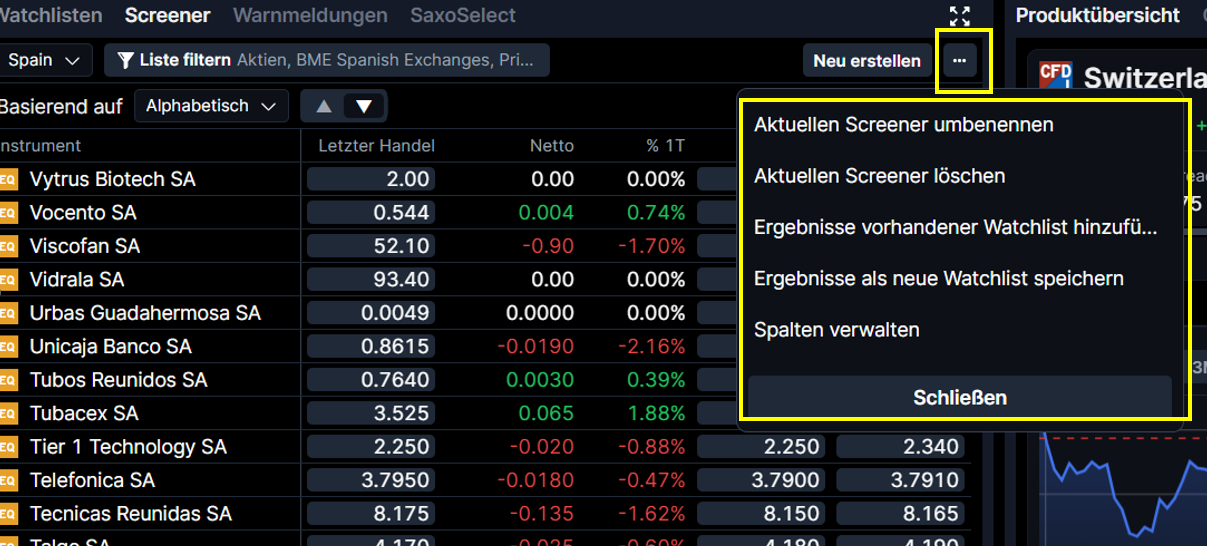Click the EQ badge beside Vytrus Biotech SA

click(x=8, y=179)
